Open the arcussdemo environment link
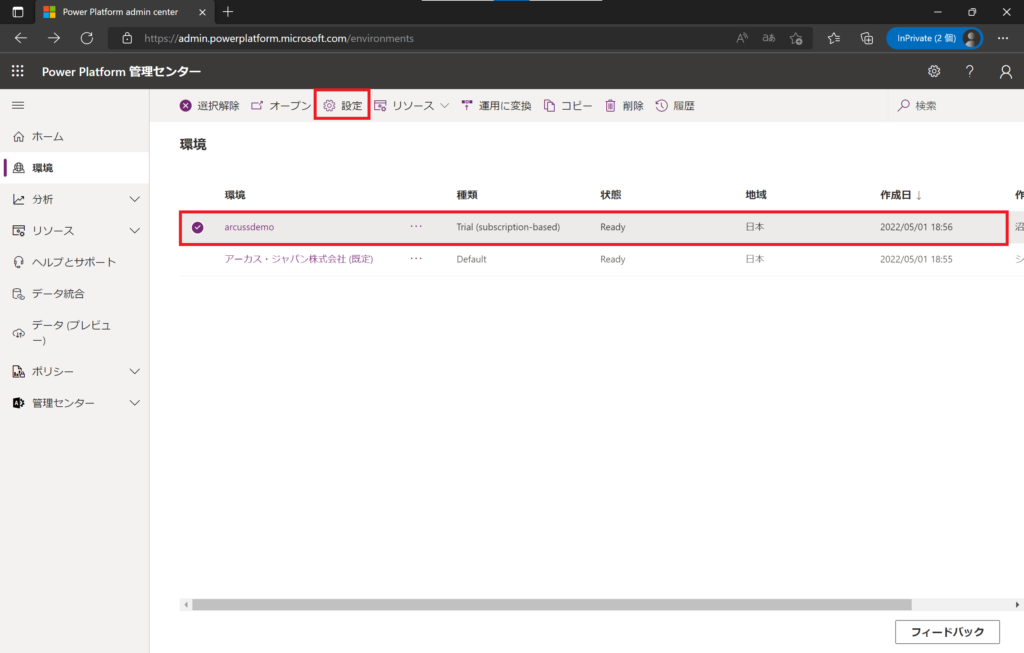Image resolution: width=1024 pixels, height=653 pixels. click(x=249, y=227)
